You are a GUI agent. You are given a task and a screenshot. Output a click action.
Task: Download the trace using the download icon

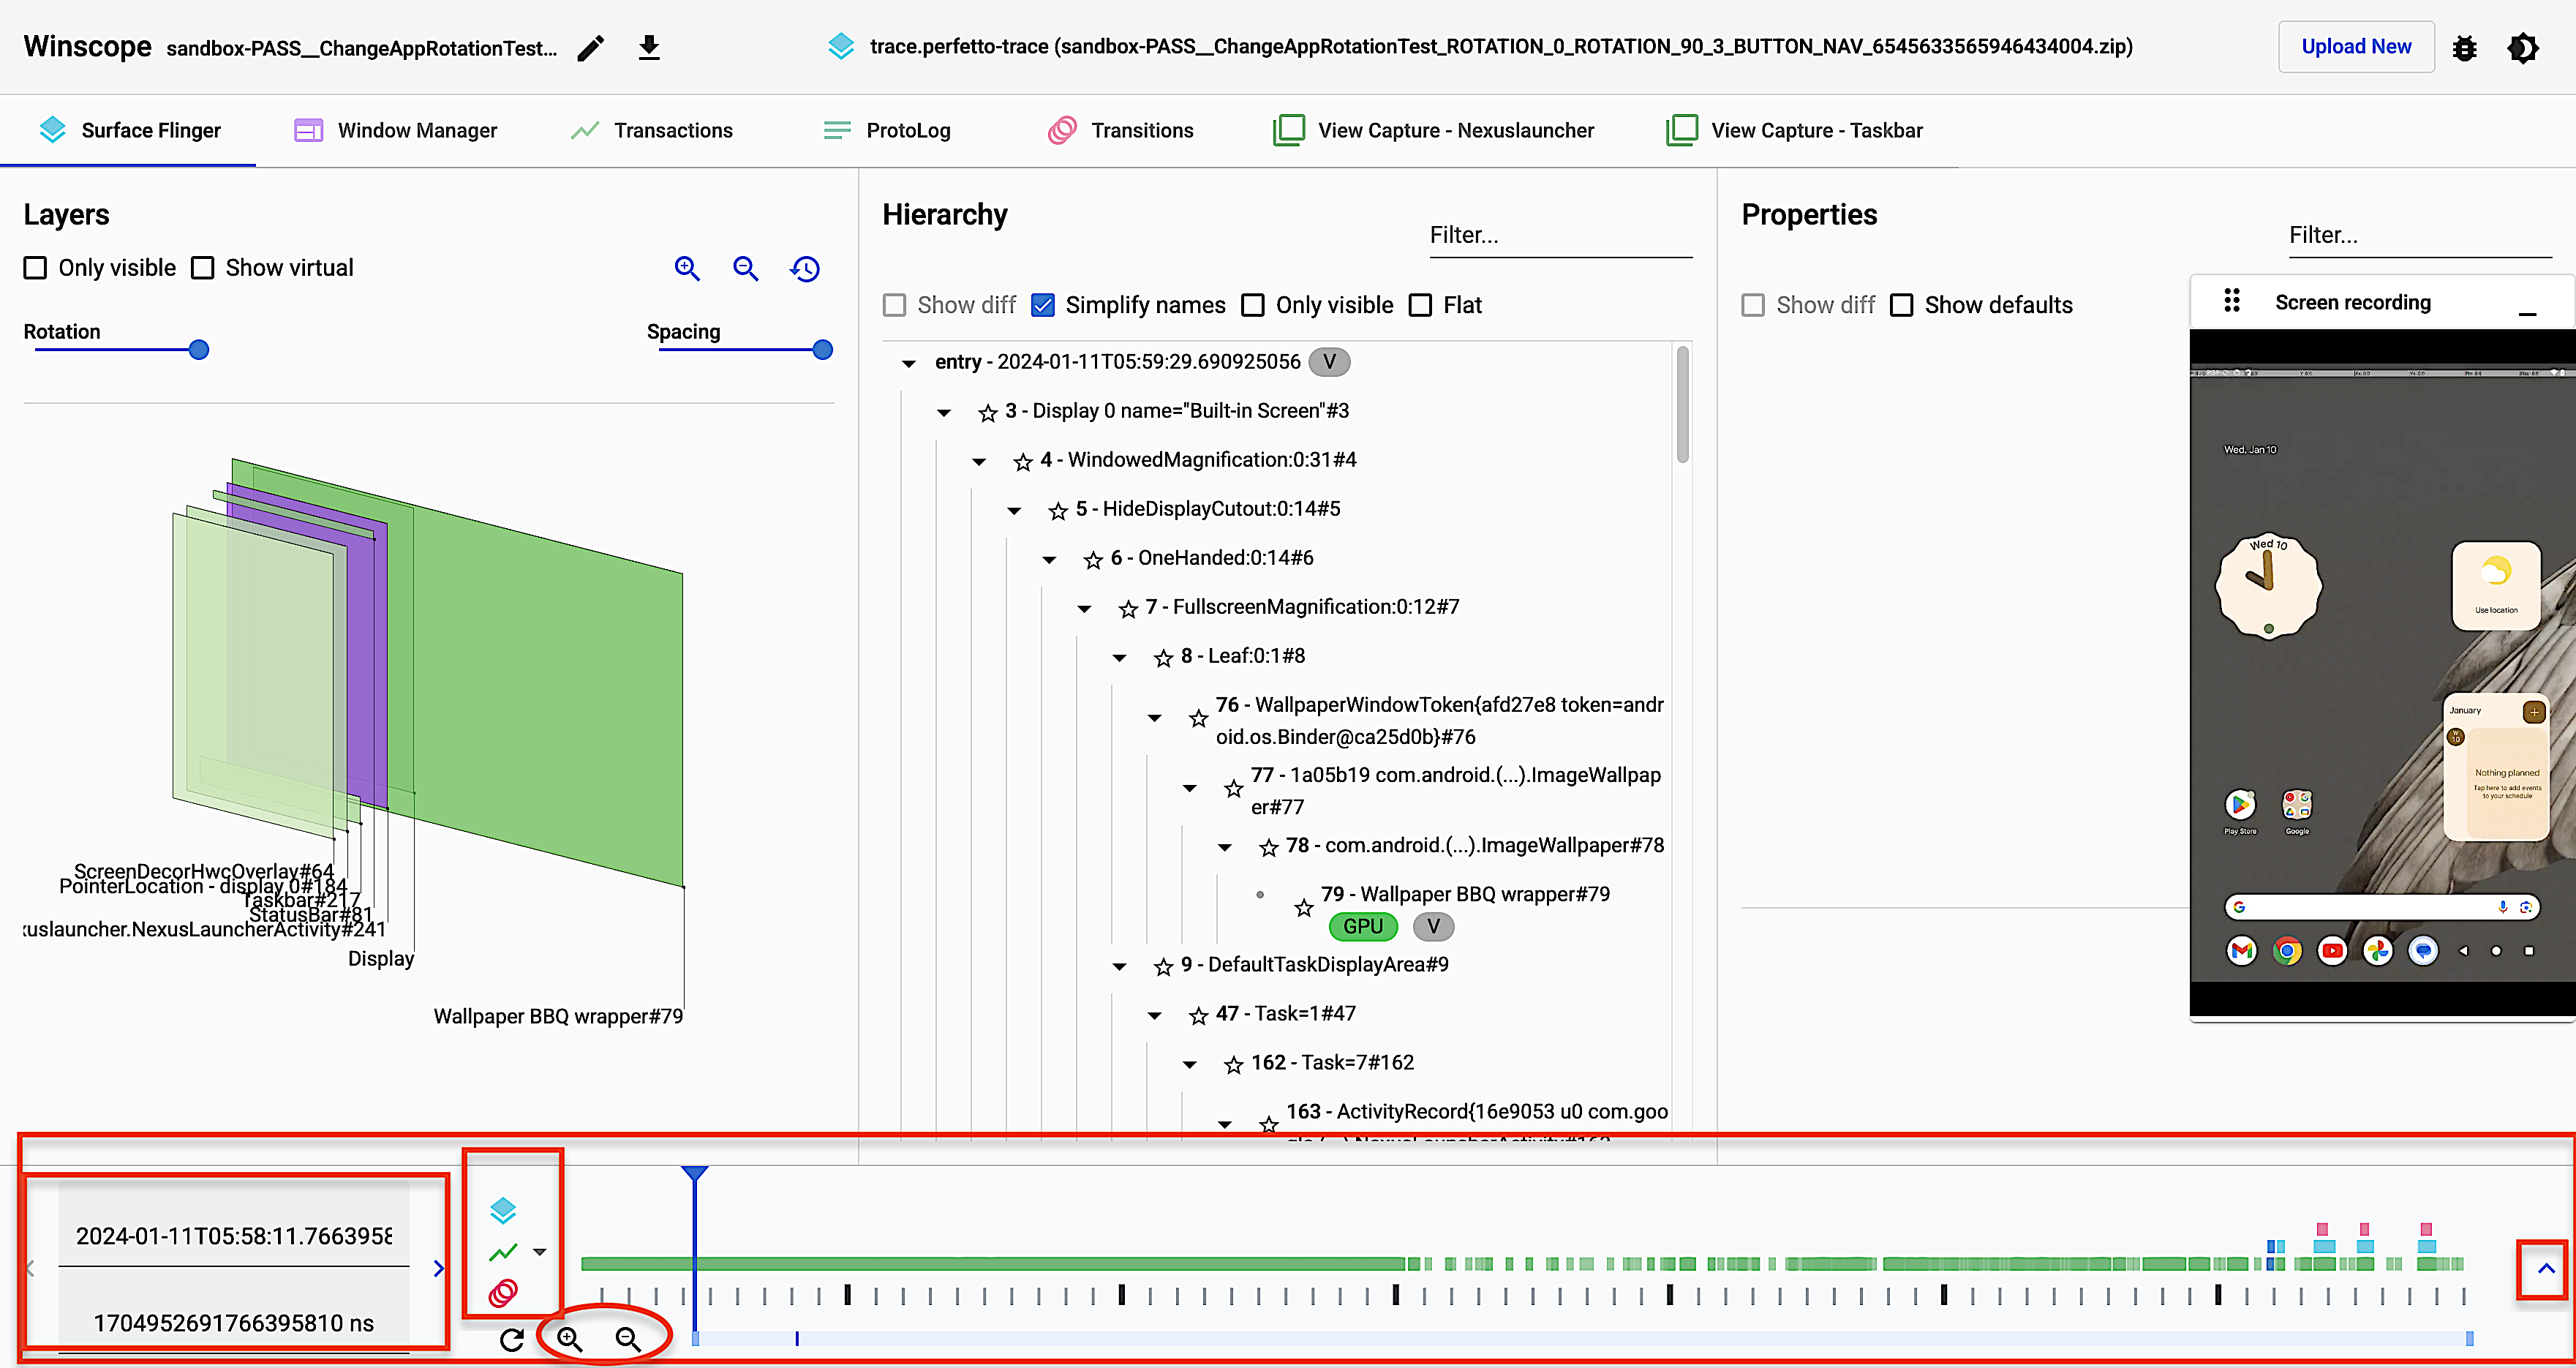tap(650, 47)
